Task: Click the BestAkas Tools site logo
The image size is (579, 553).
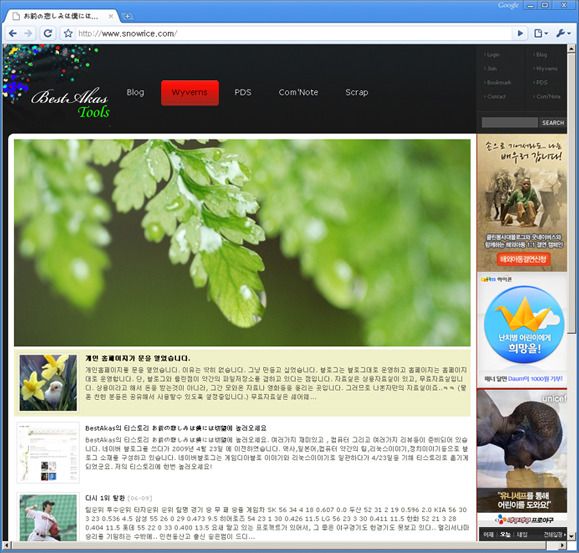Action: point(70,104)
